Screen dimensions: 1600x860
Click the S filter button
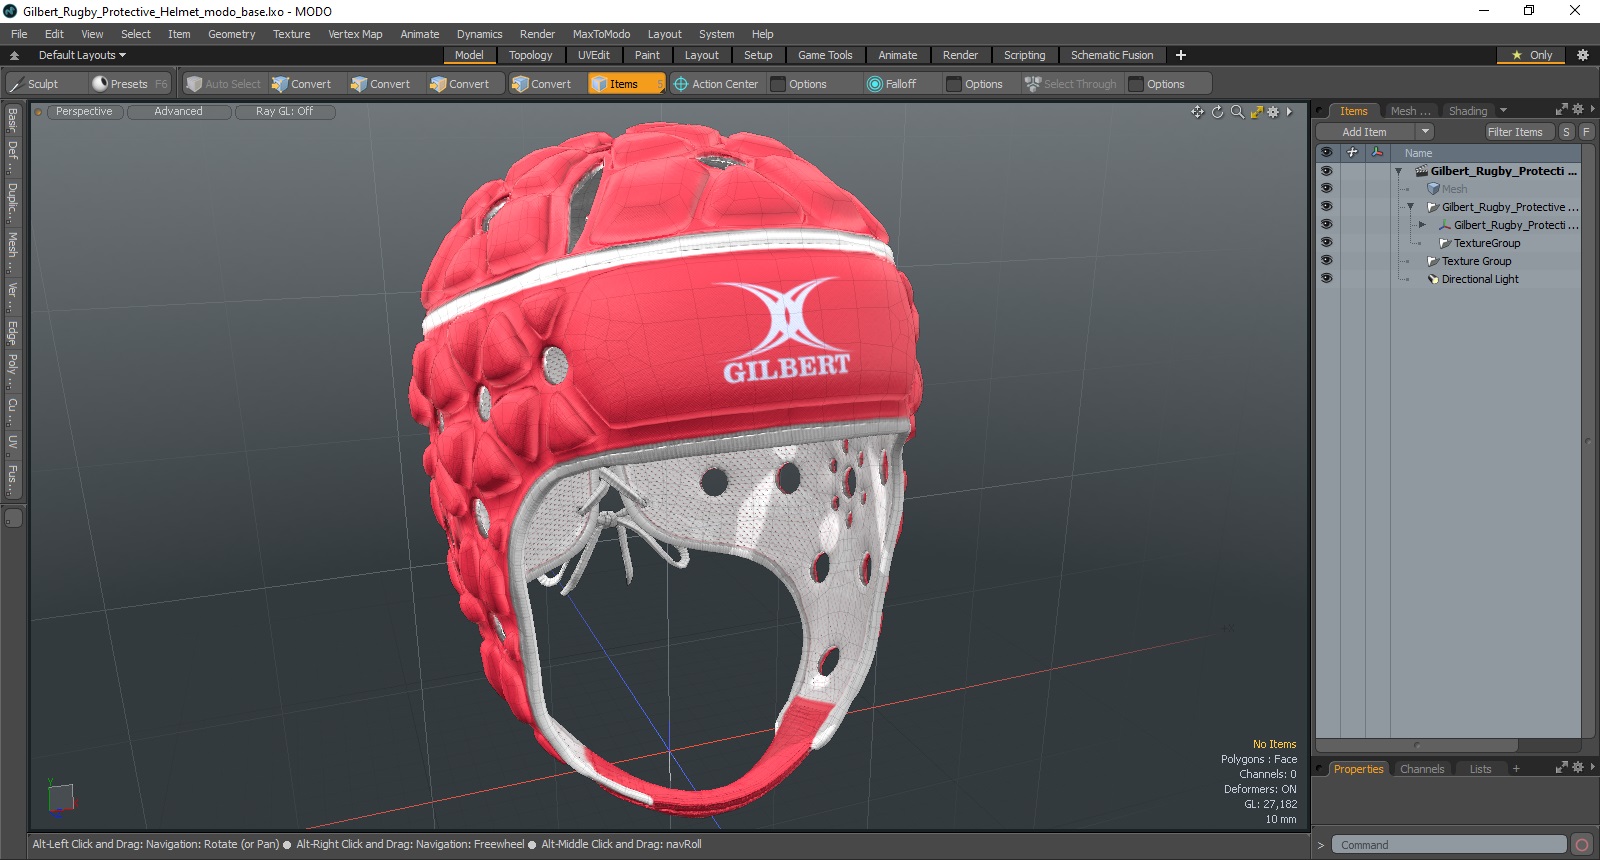1566,132
